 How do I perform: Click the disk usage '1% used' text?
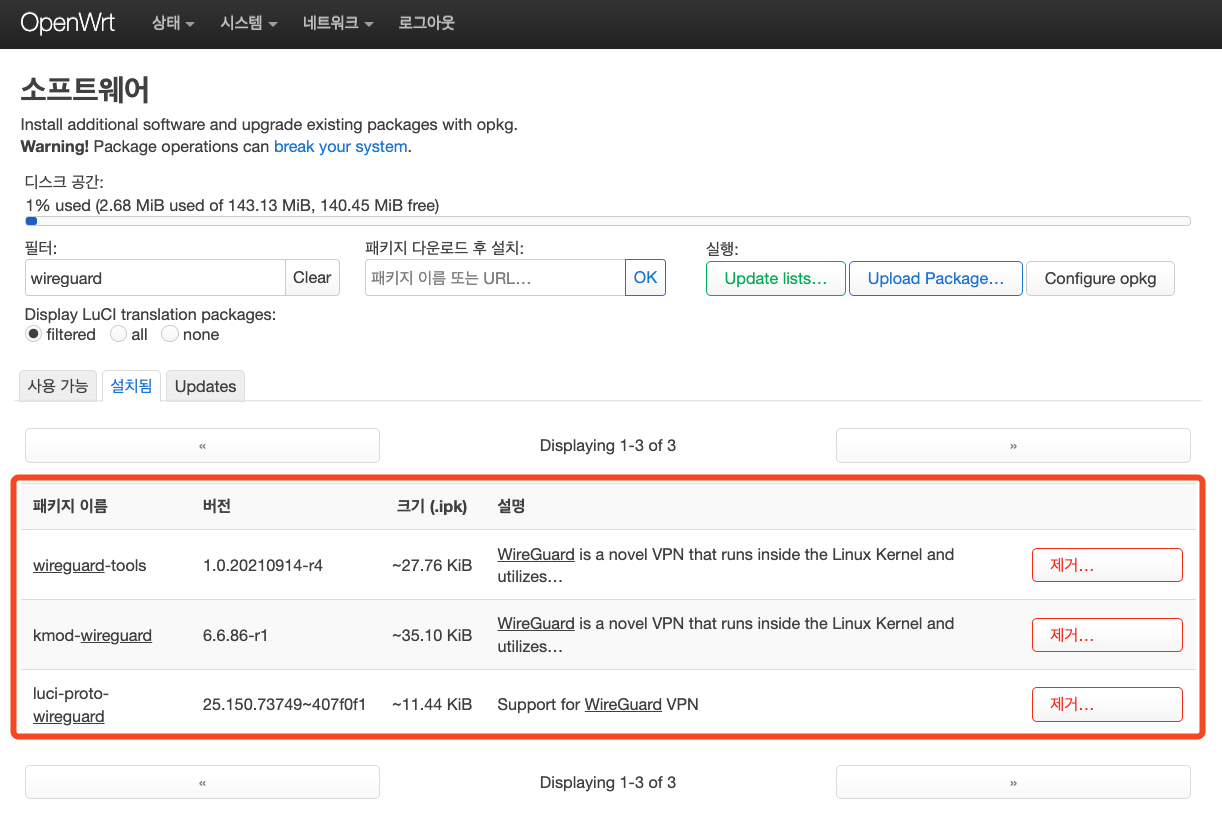[x=232, y=205]
